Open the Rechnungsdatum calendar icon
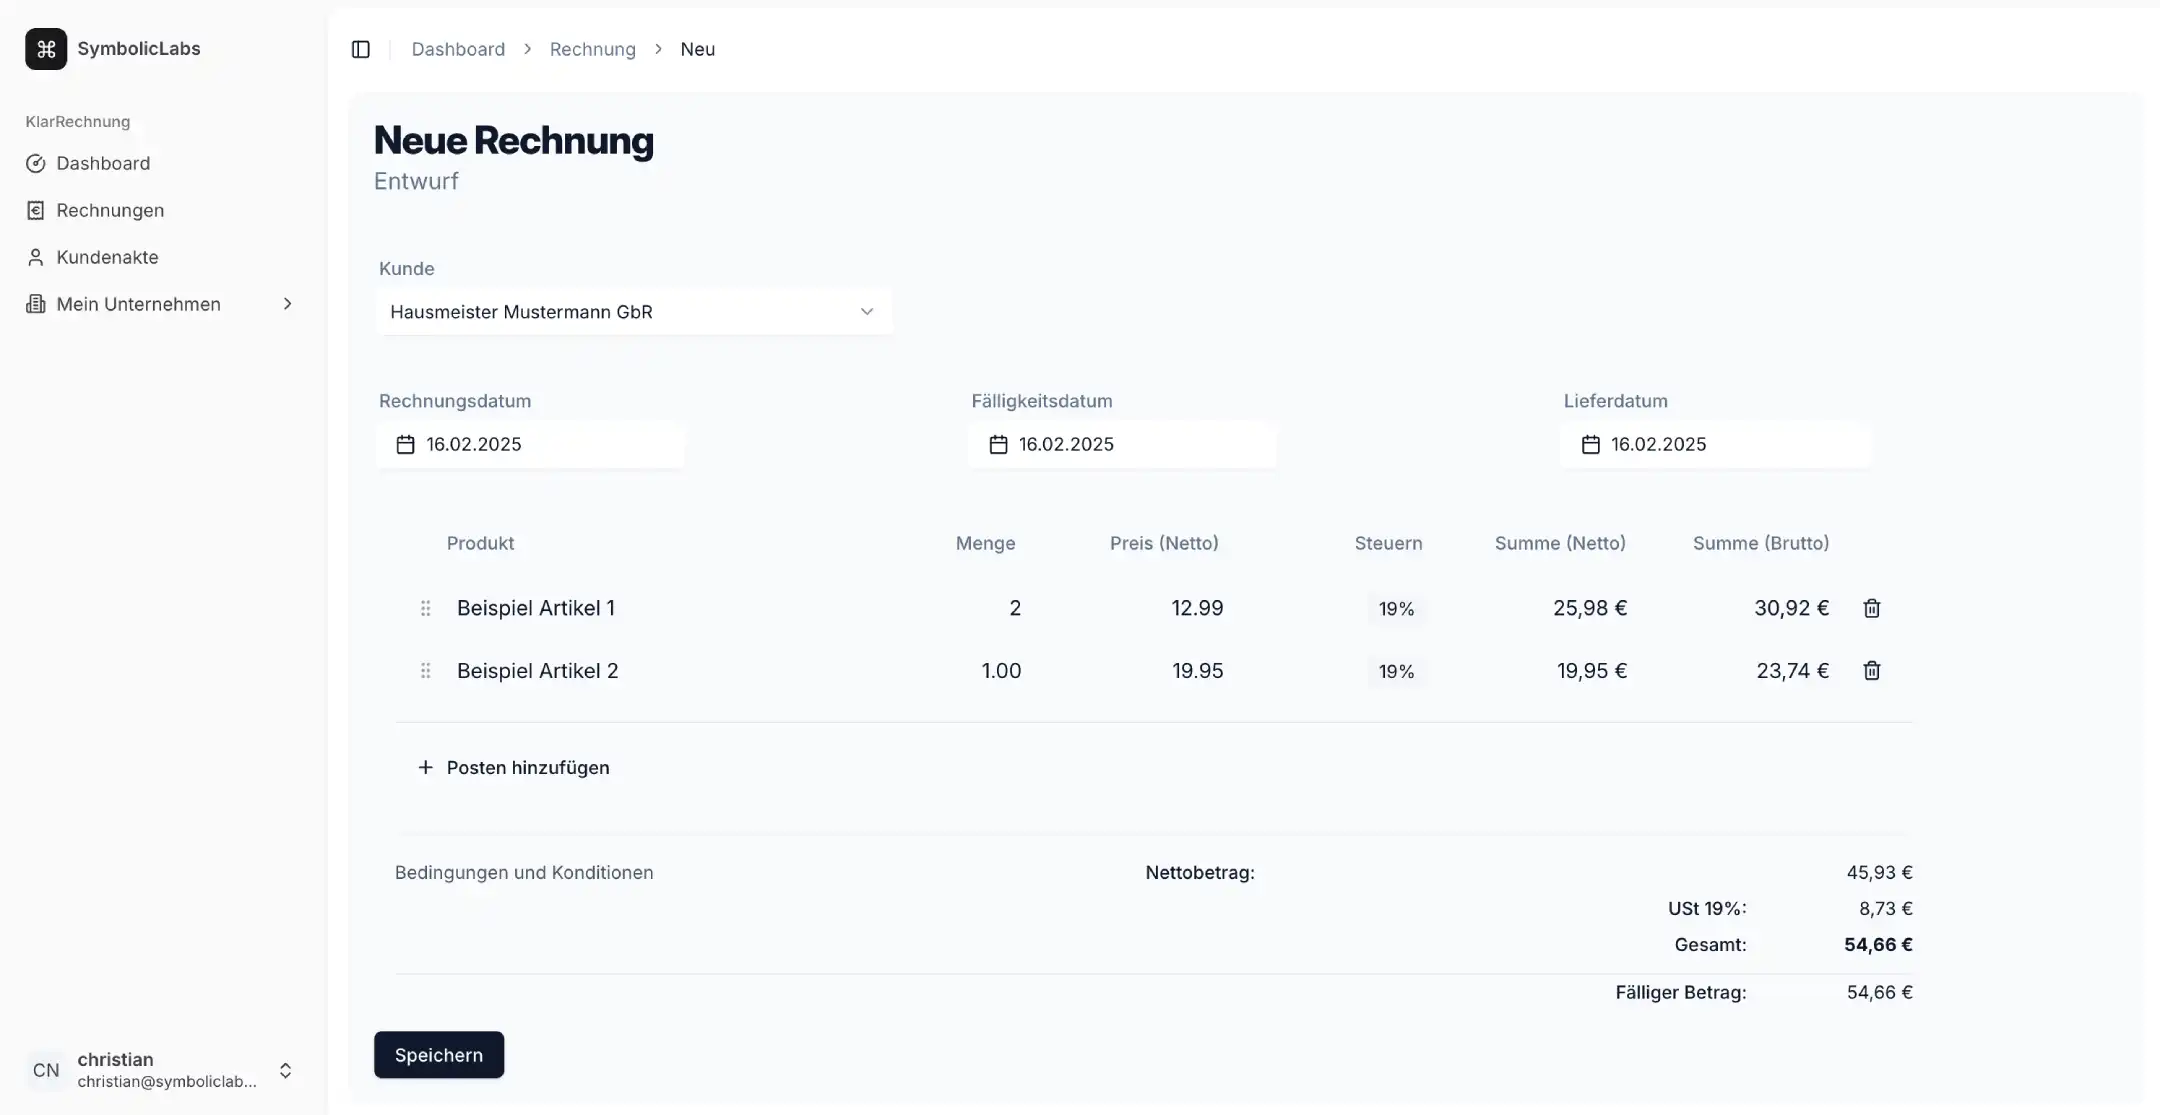 (x=404, y=444)
